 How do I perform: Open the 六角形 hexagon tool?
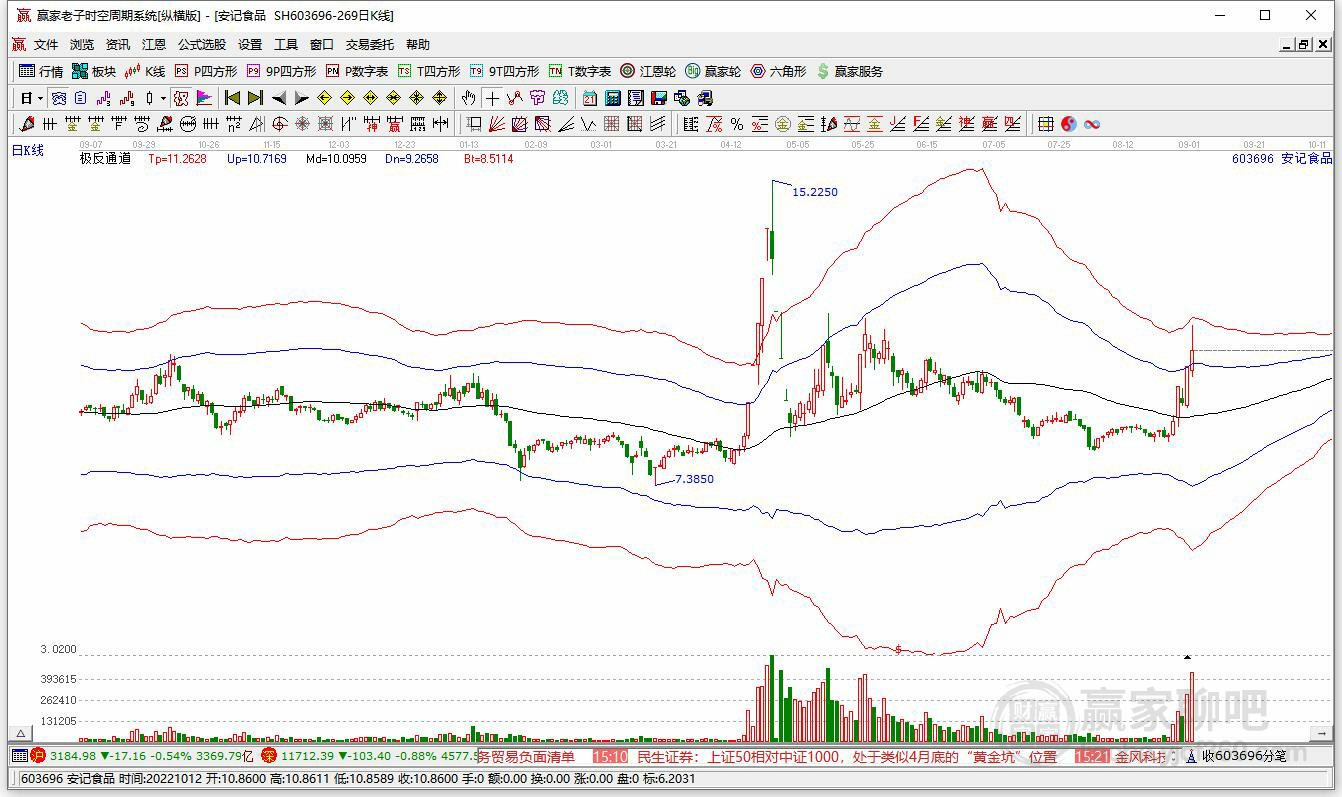pos(778,71)
